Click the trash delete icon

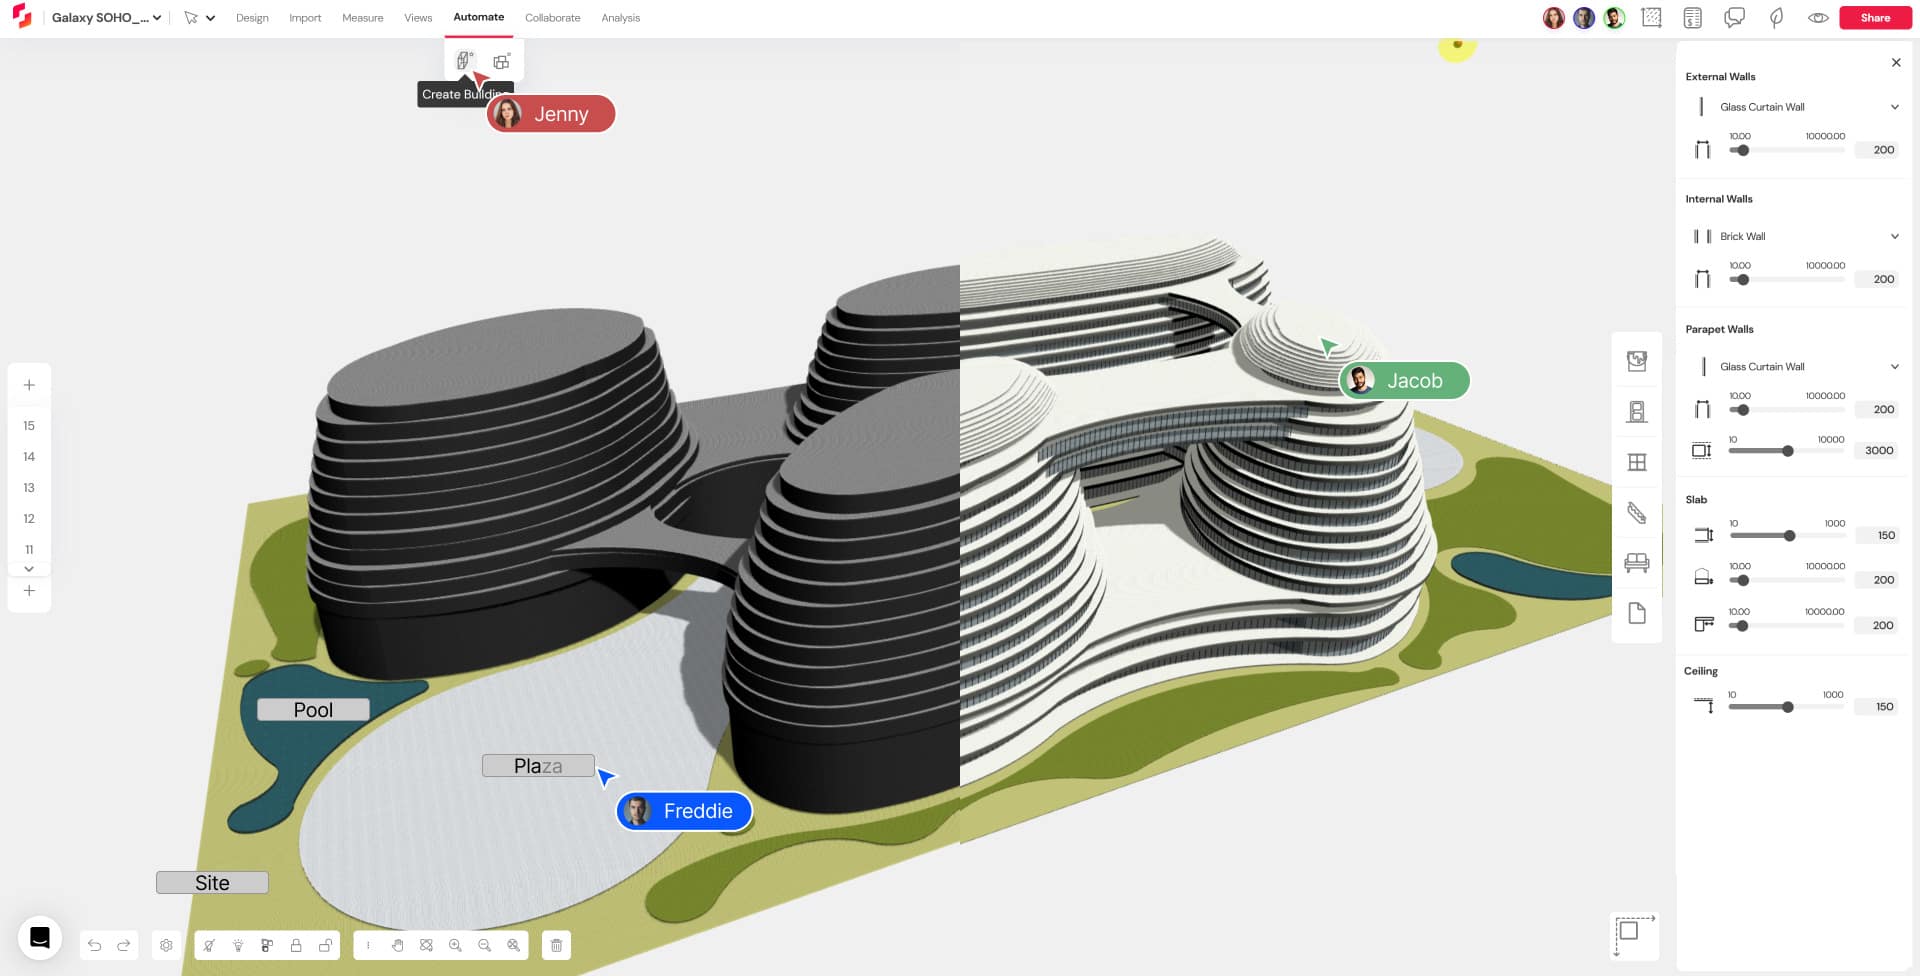click(557, 945)
